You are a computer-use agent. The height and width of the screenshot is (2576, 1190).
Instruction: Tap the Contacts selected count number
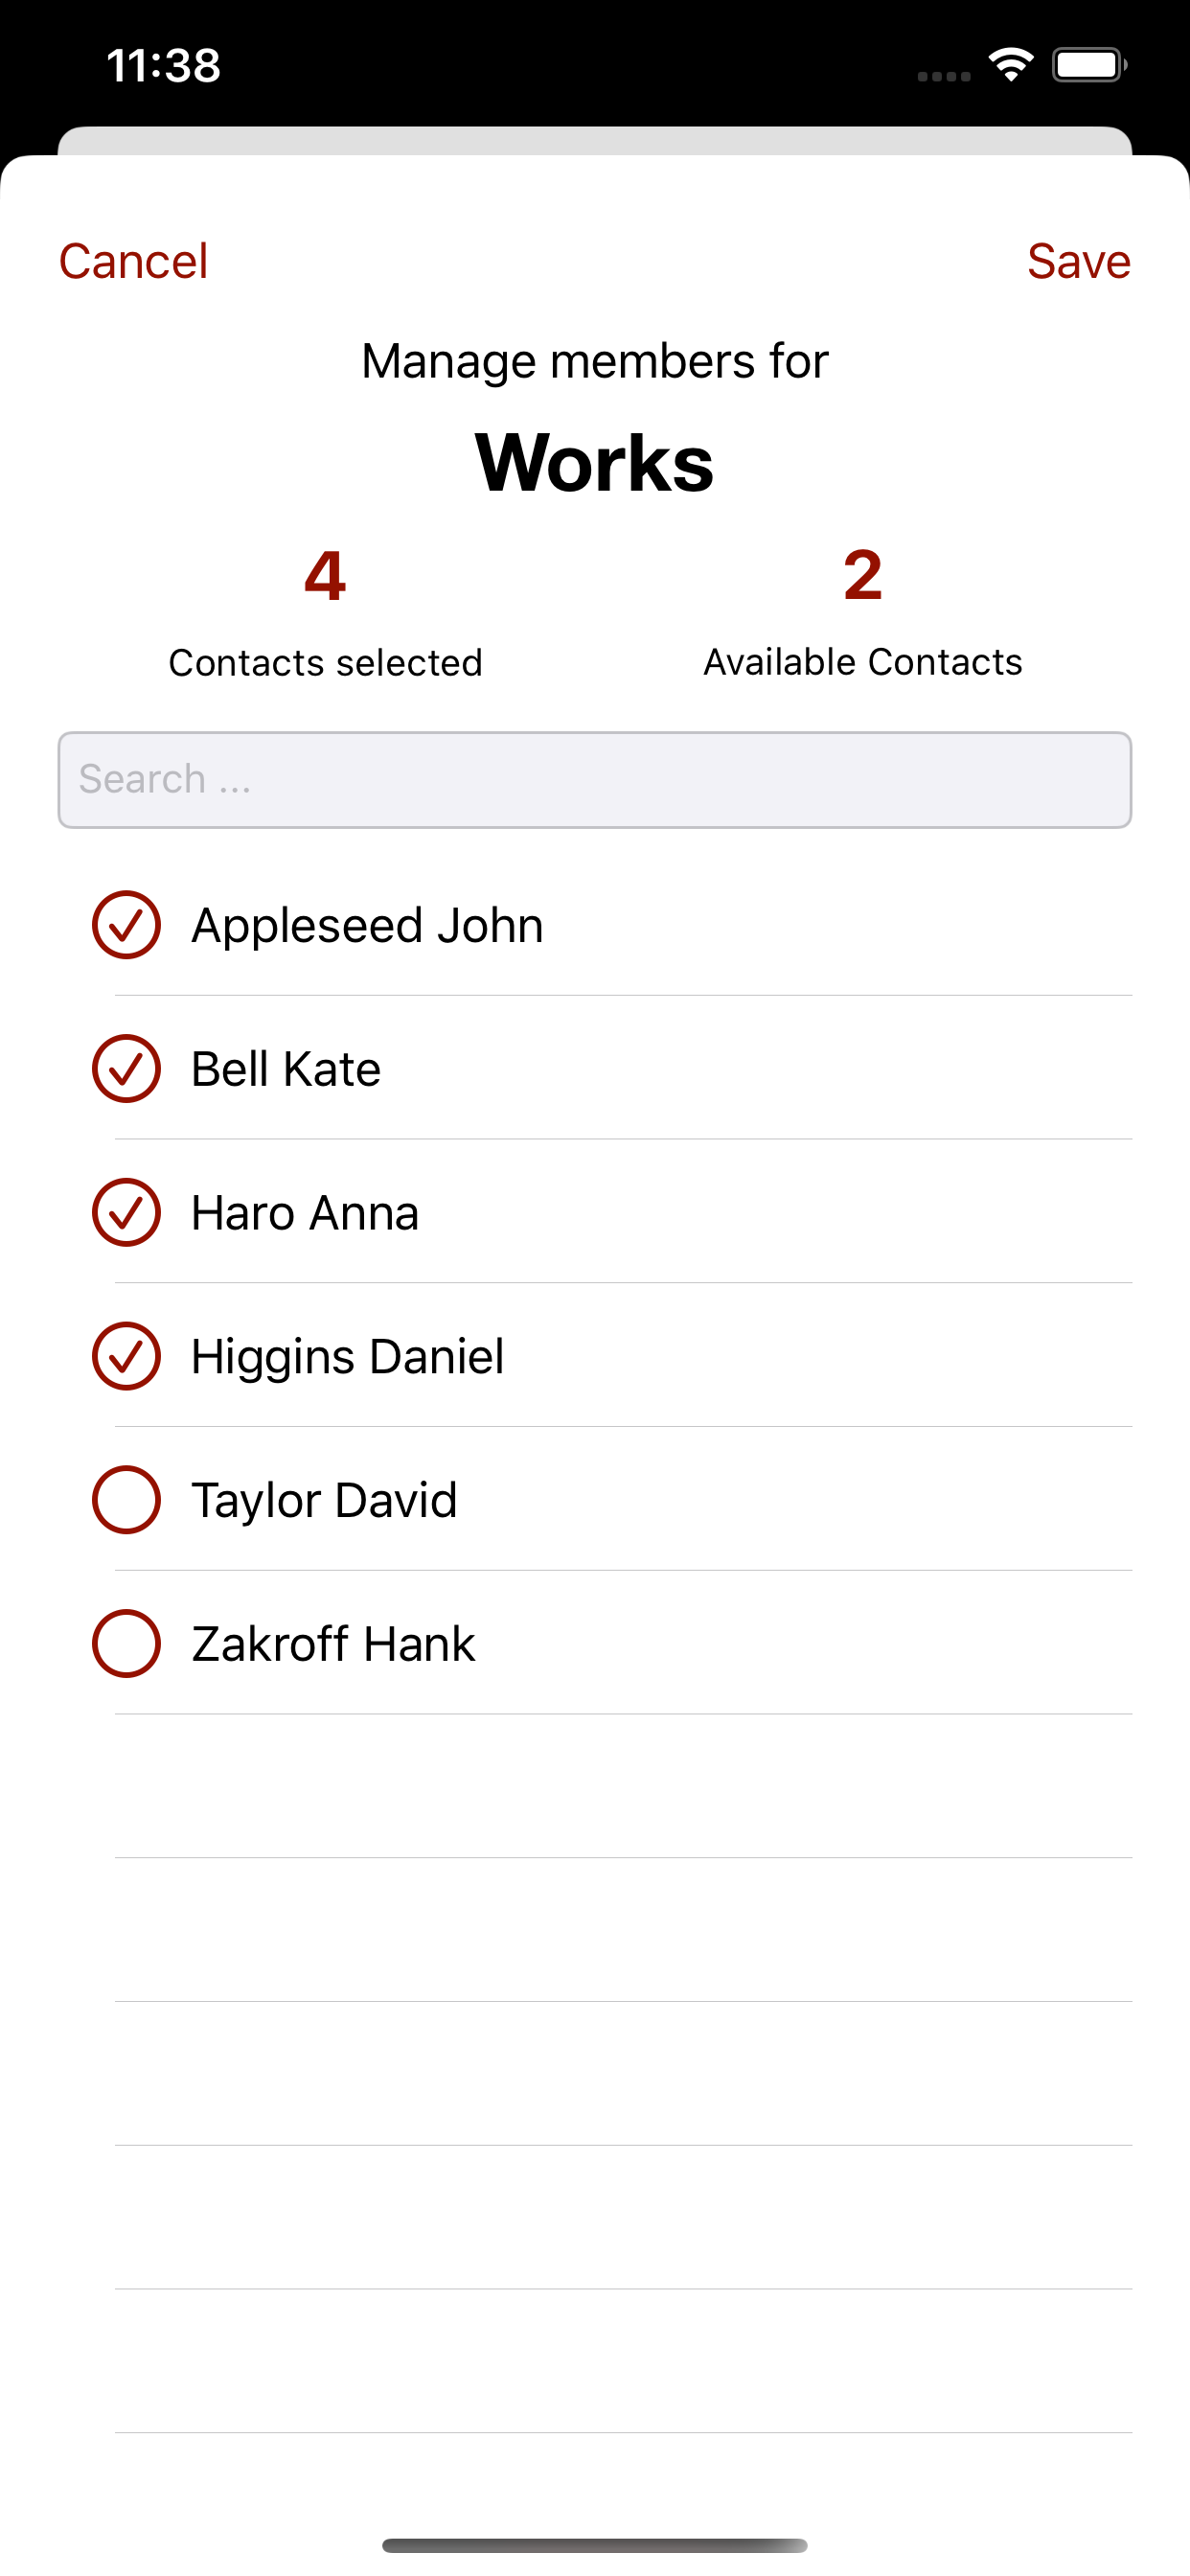(x=325, y=576)
